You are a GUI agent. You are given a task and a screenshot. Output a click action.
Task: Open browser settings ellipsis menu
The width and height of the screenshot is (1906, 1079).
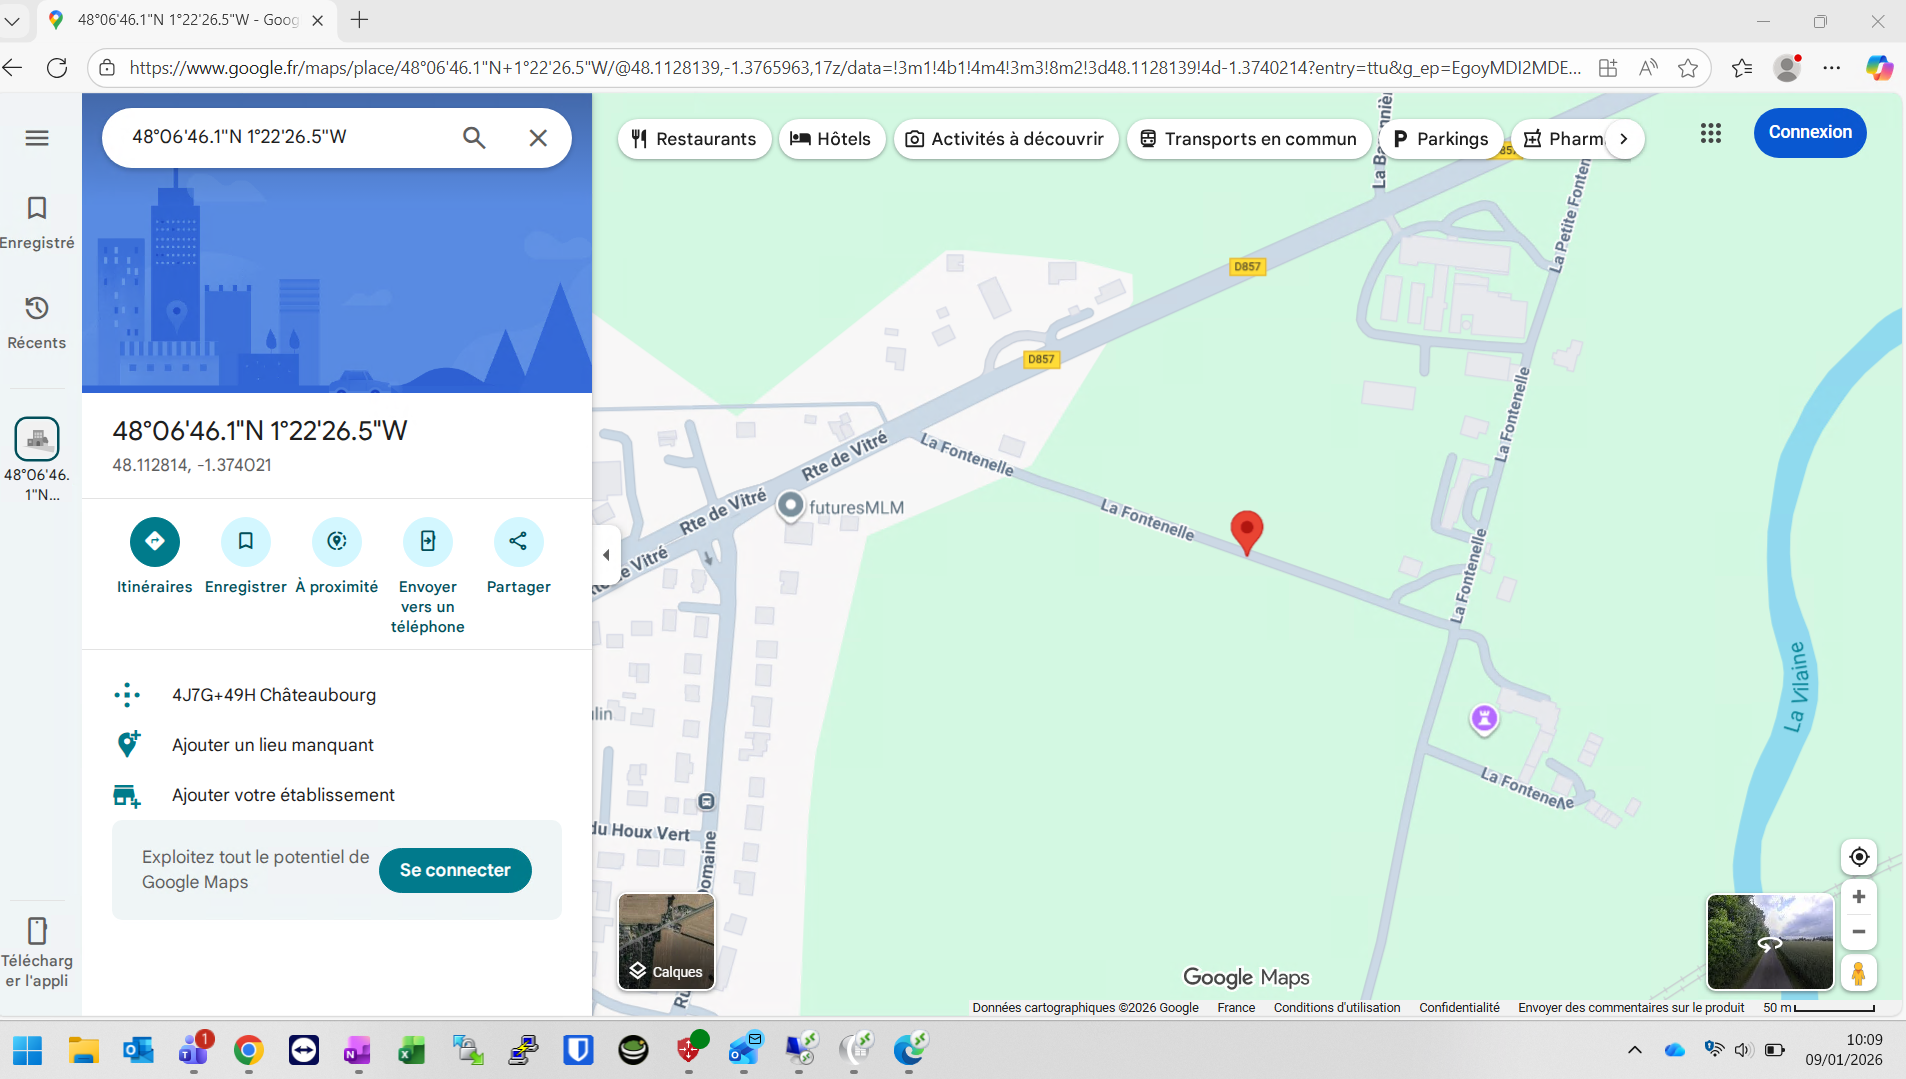[x=1832, y=68]
